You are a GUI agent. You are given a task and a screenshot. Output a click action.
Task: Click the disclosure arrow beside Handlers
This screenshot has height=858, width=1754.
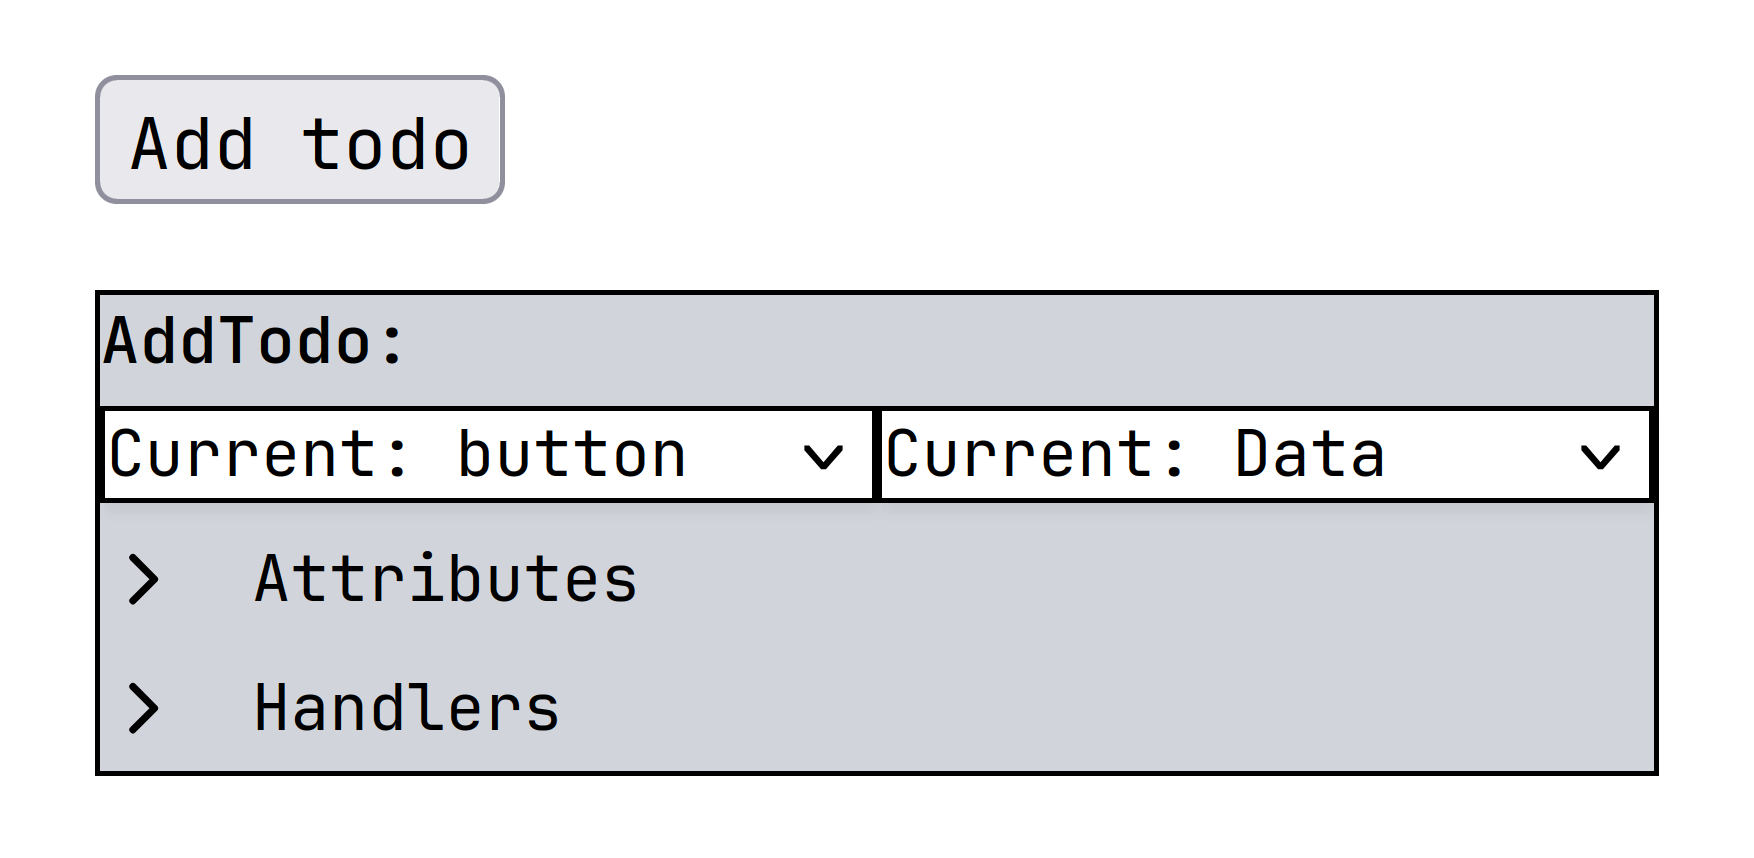pyautogui.click(x=142, y=709)
